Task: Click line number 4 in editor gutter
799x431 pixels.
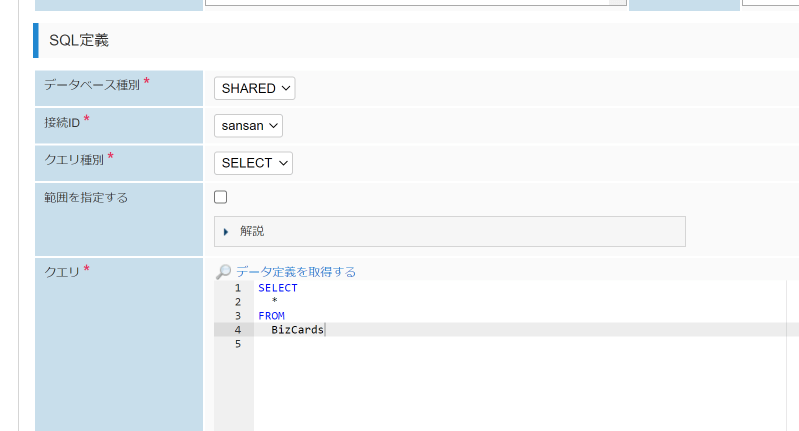Action: 237,330
